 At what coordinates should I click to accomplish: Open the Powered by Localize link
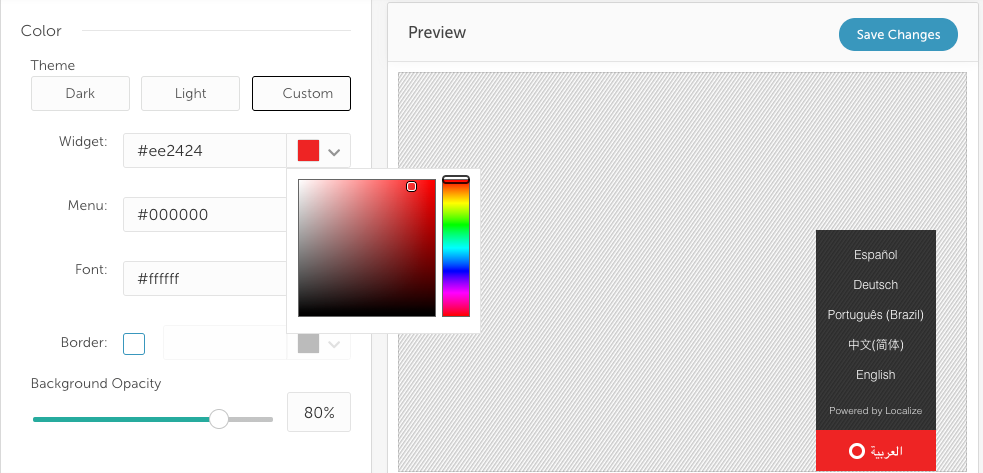(876, 411)
